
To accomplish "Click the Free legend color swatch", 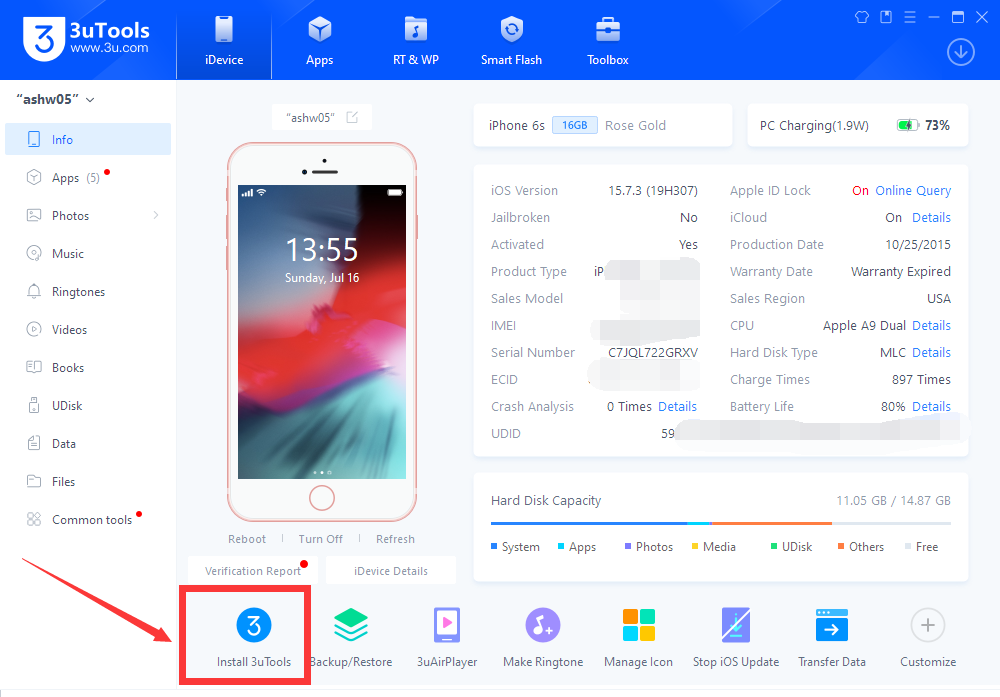I will [x=908, y=547].
